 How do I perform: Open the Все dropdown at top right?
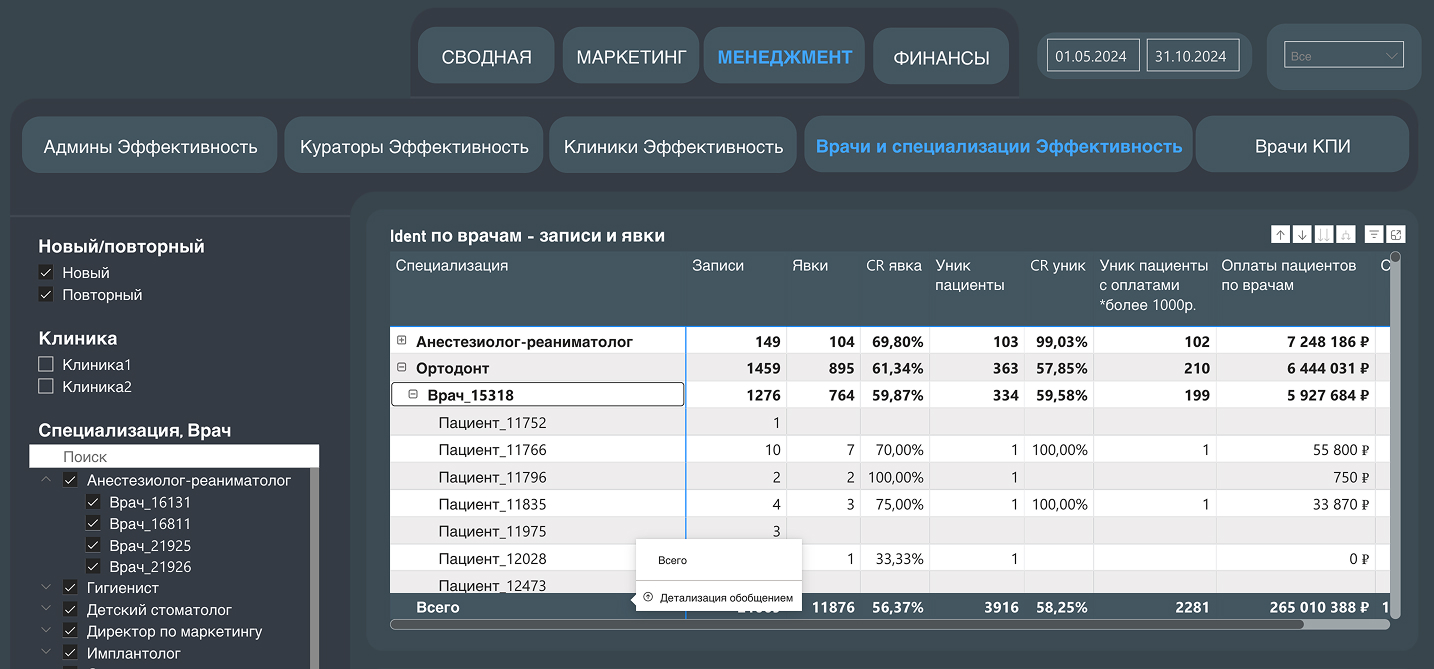[1345, 56]
